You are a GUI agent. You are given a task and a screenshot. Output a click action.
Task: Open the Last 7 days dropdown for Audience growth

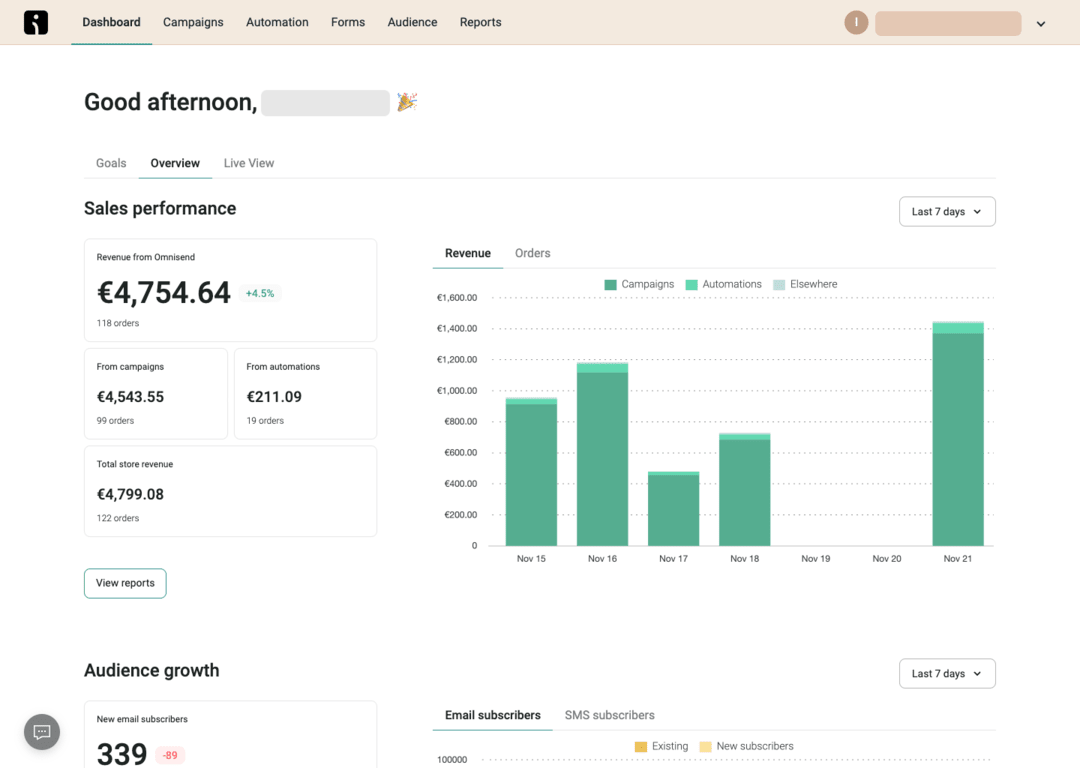[946, 673]
